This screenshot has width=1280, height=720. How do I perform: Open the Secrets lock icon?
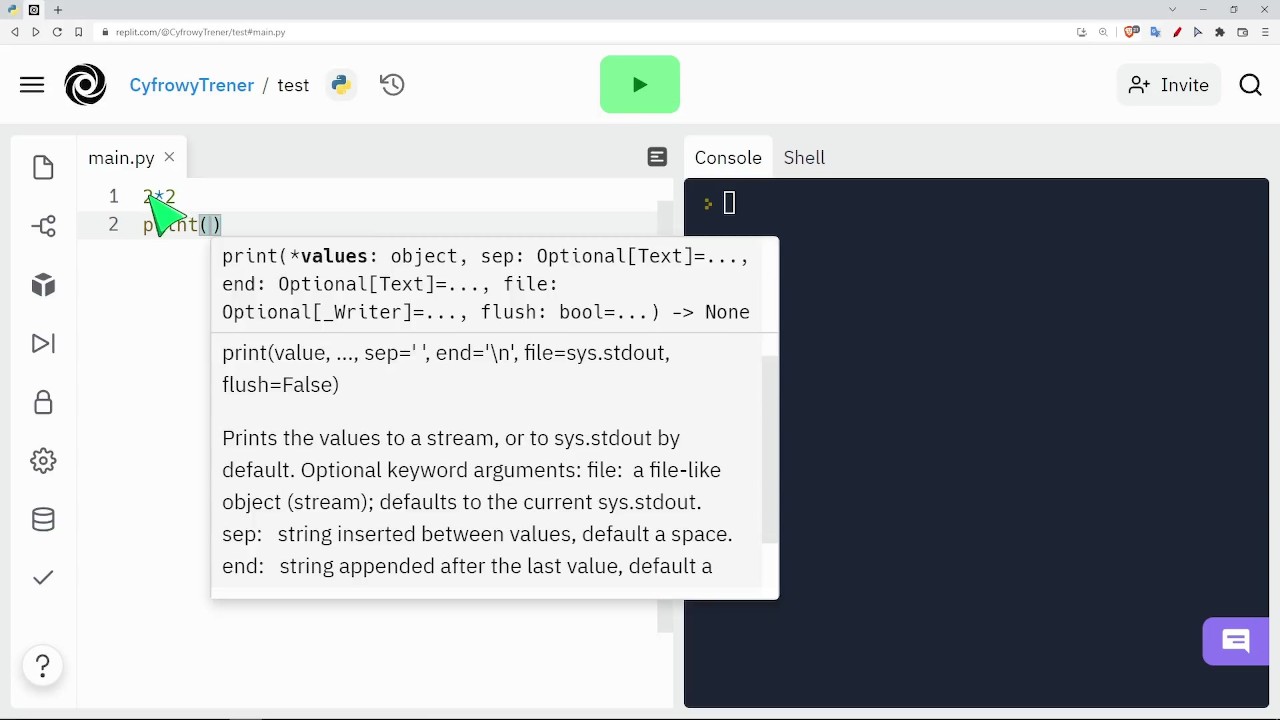[43, 402]
